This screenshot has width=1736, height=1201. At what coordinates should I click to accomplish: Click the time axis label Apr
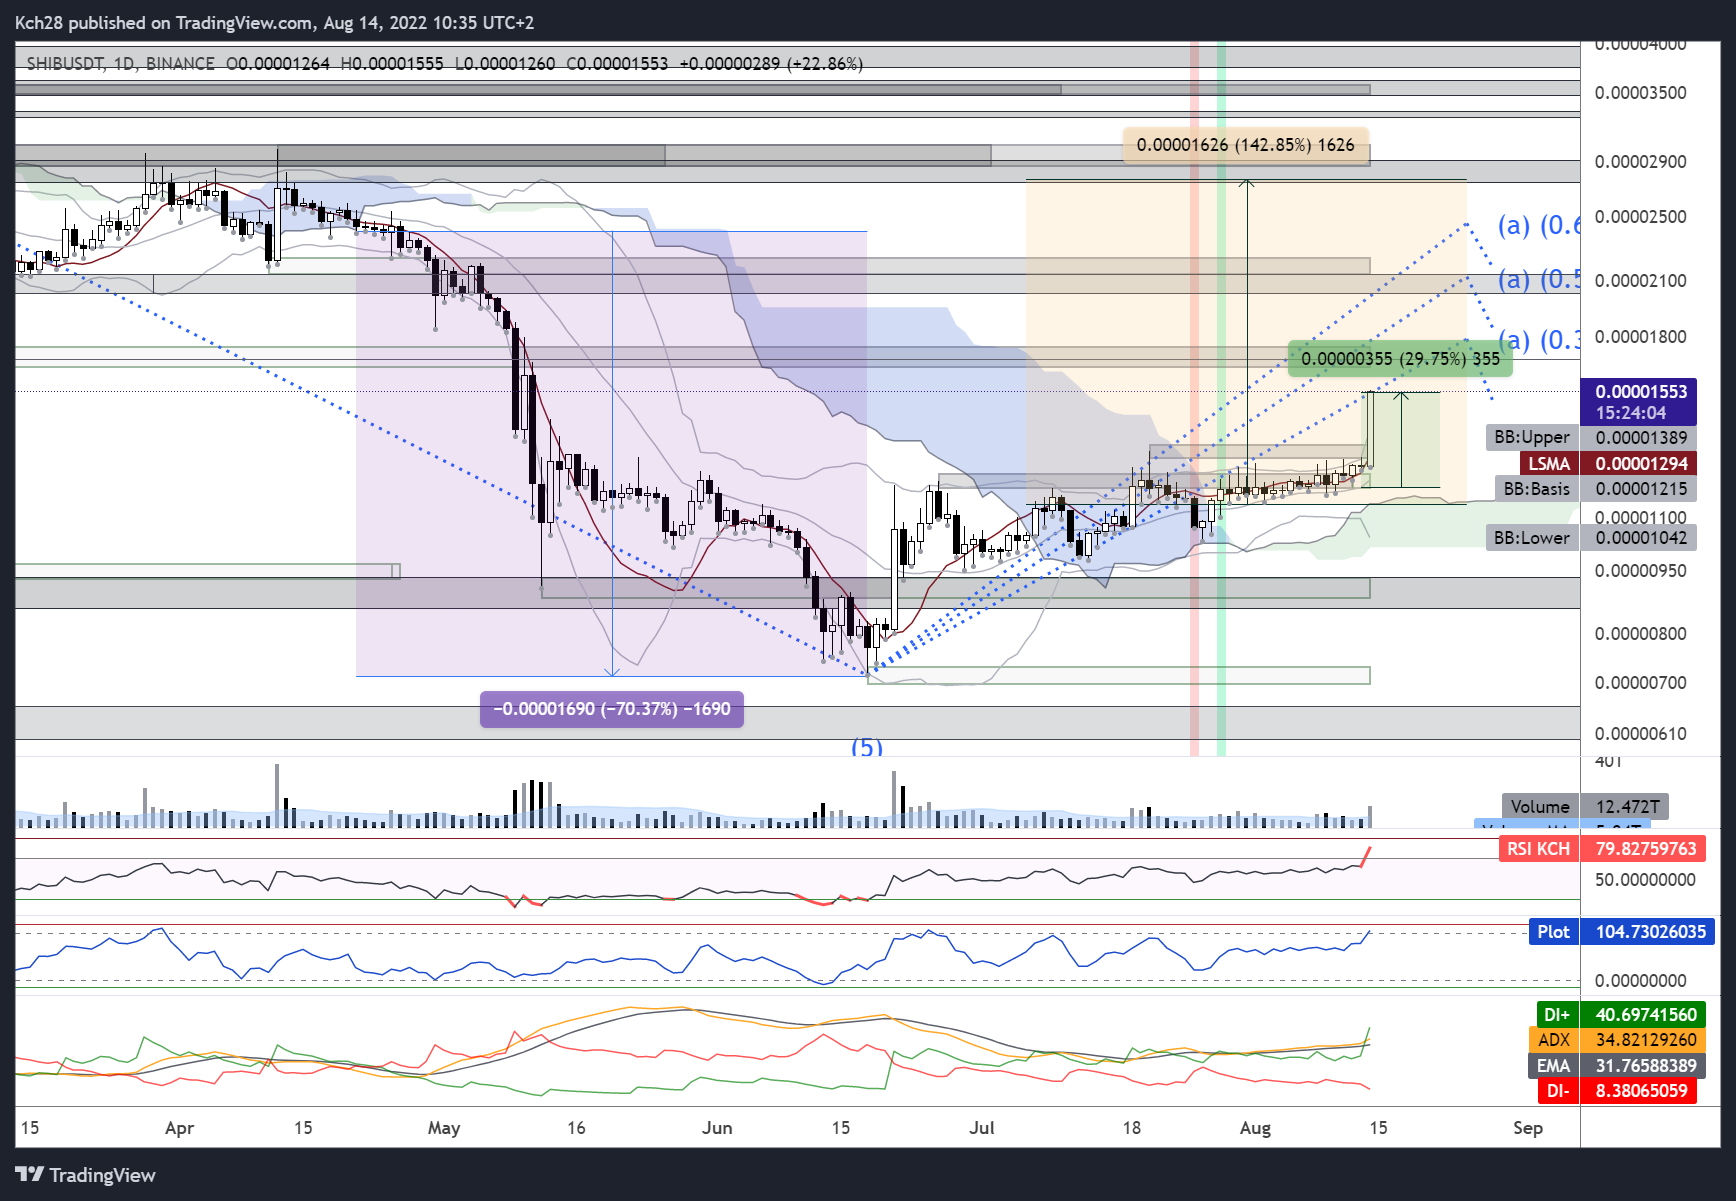179,1128
